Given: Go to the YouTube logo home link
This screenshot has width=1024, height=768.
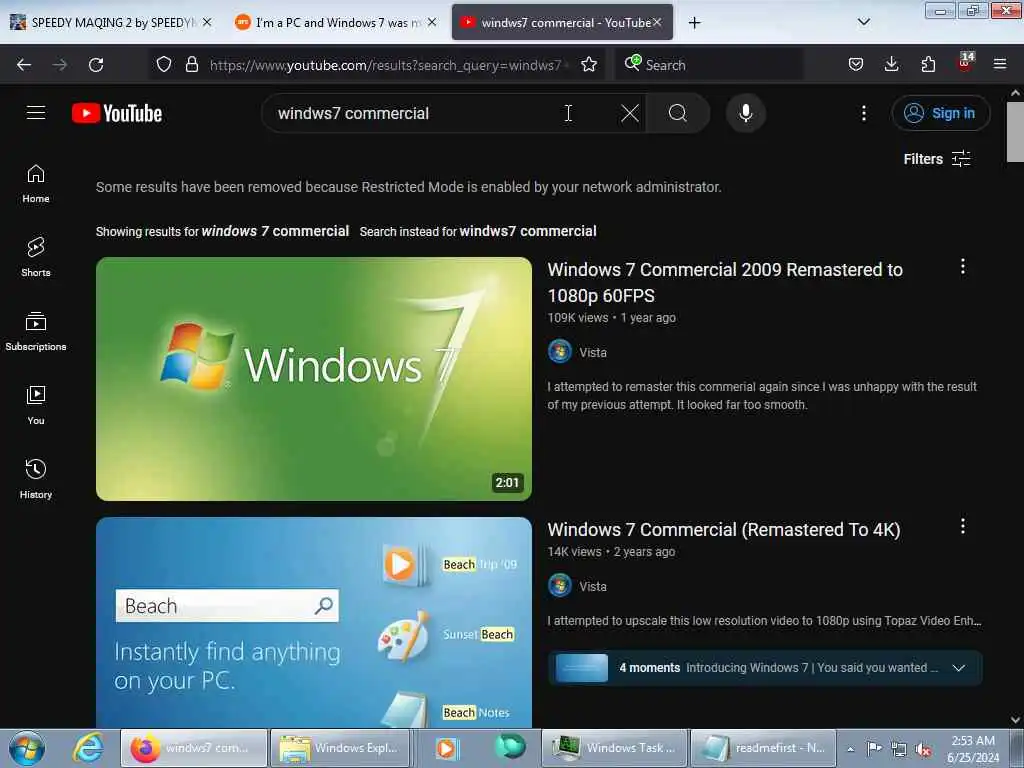Looking at the screenshot, I should pos(117,113).
